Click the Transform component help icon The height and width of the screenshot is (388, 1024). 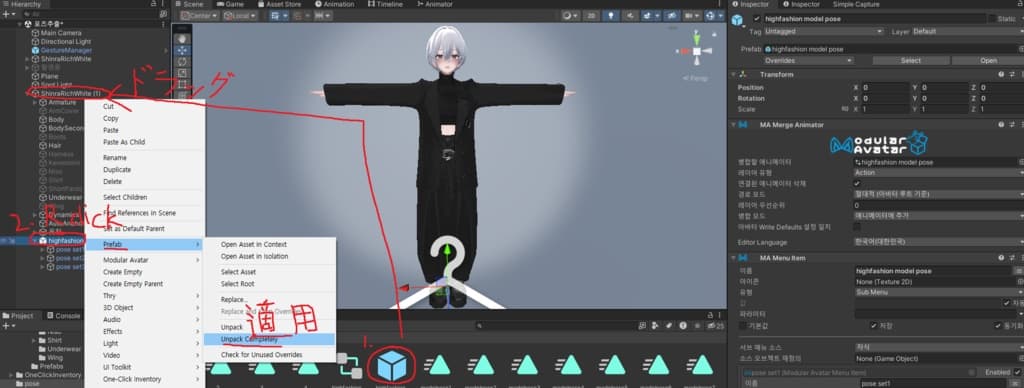coord(1000,74)
